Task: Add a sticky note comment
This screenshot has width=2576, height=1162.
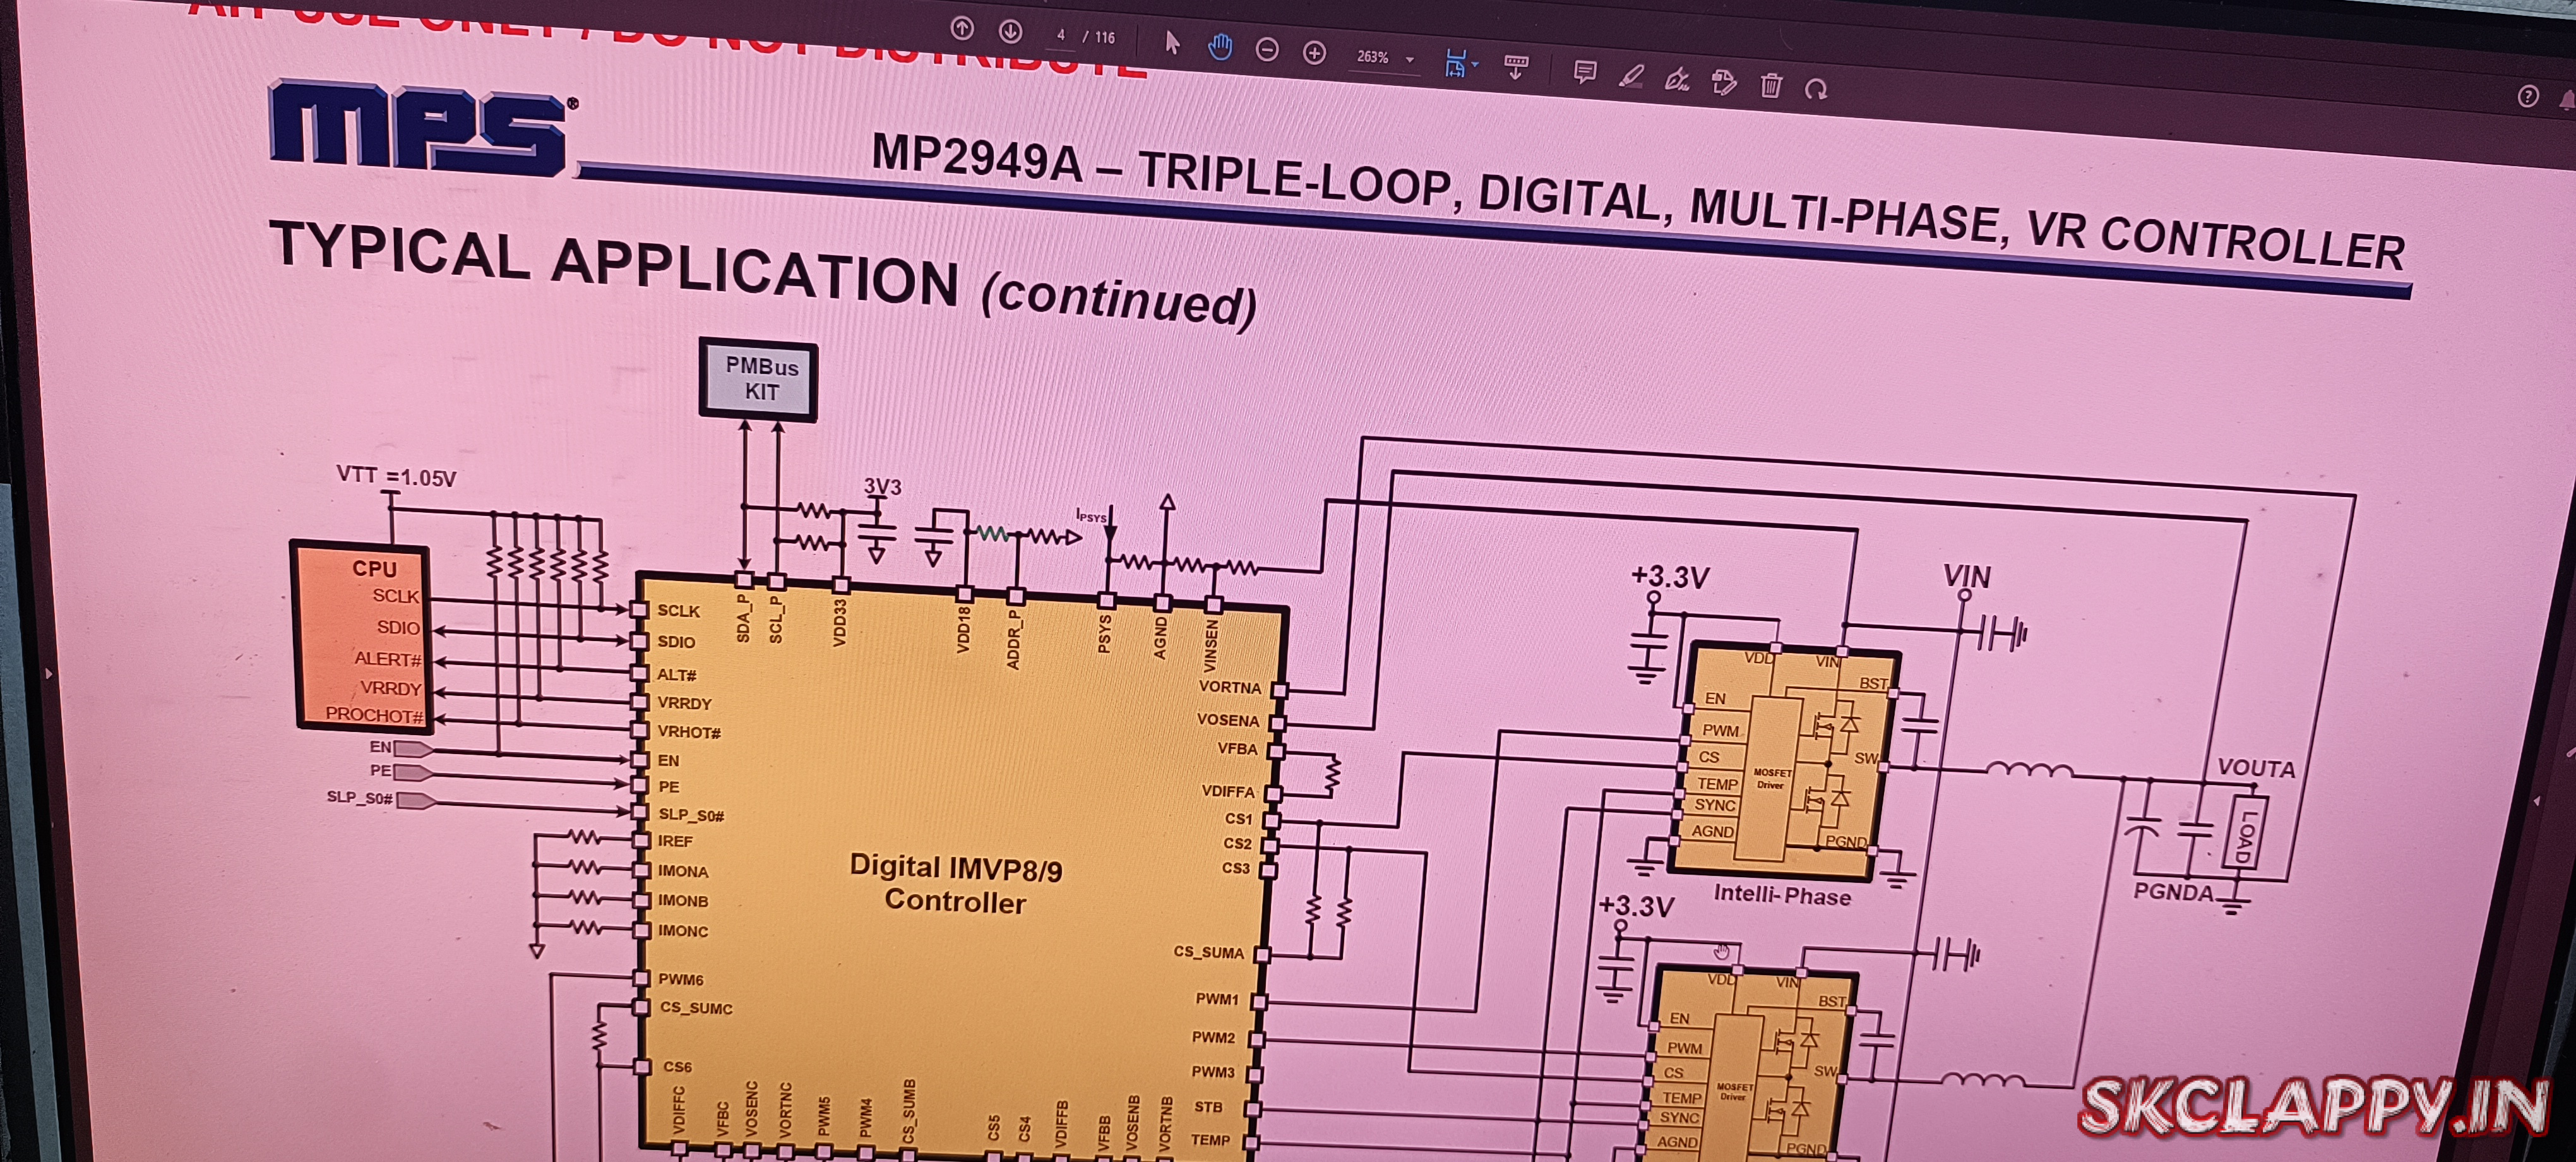Action: pos(1584,72)
